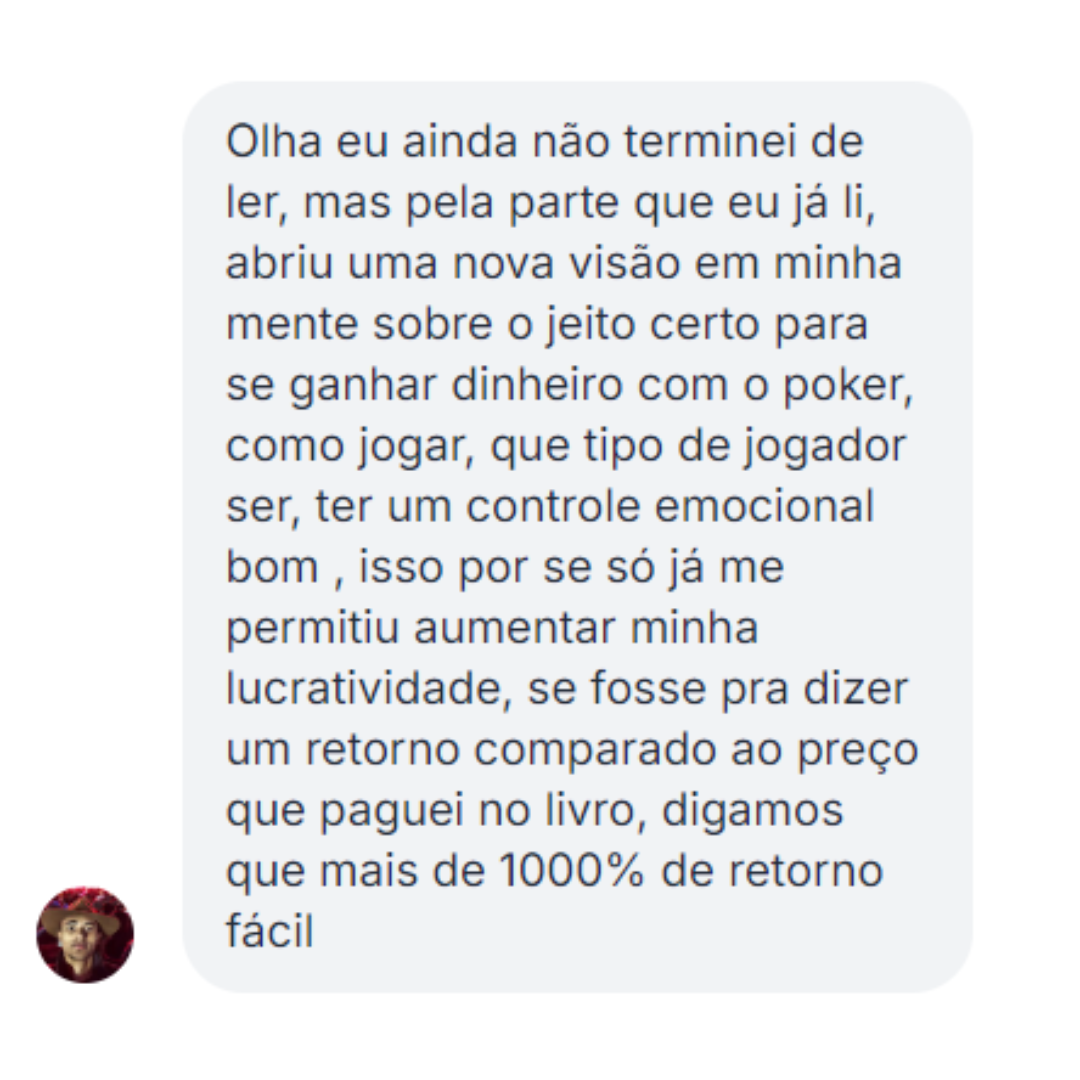This screenshot has height=1080, width=1080.
Task: Select the message bubble starting with "Olha eu"
Action: [577, 537]
